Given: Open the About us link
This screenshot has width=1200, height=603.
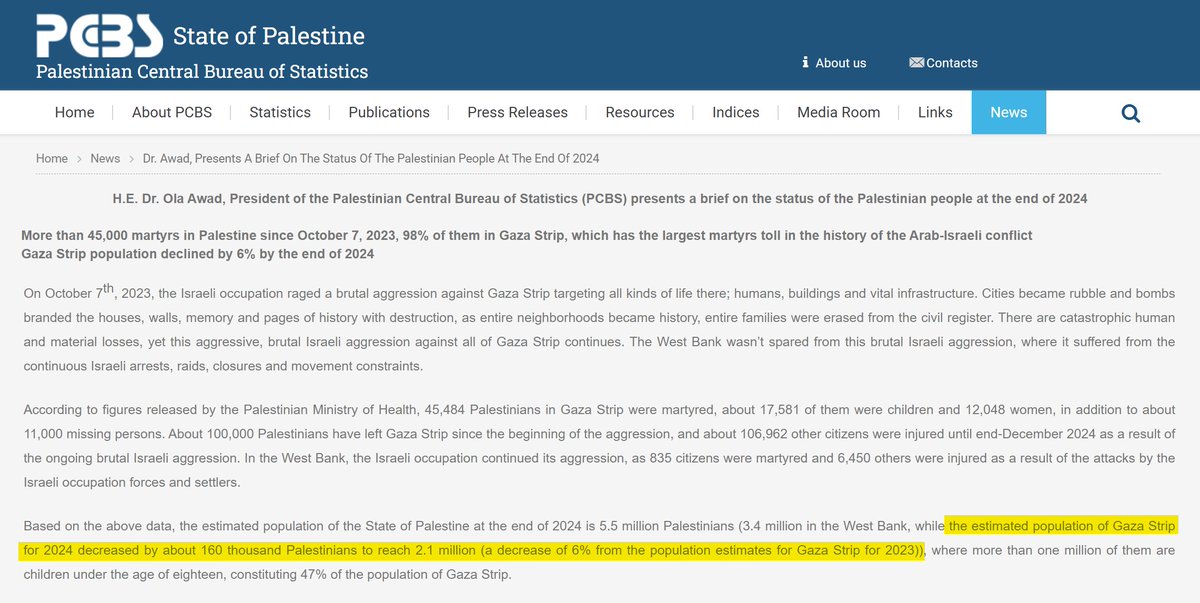Looking at the screenshot, I should [841, 62].
